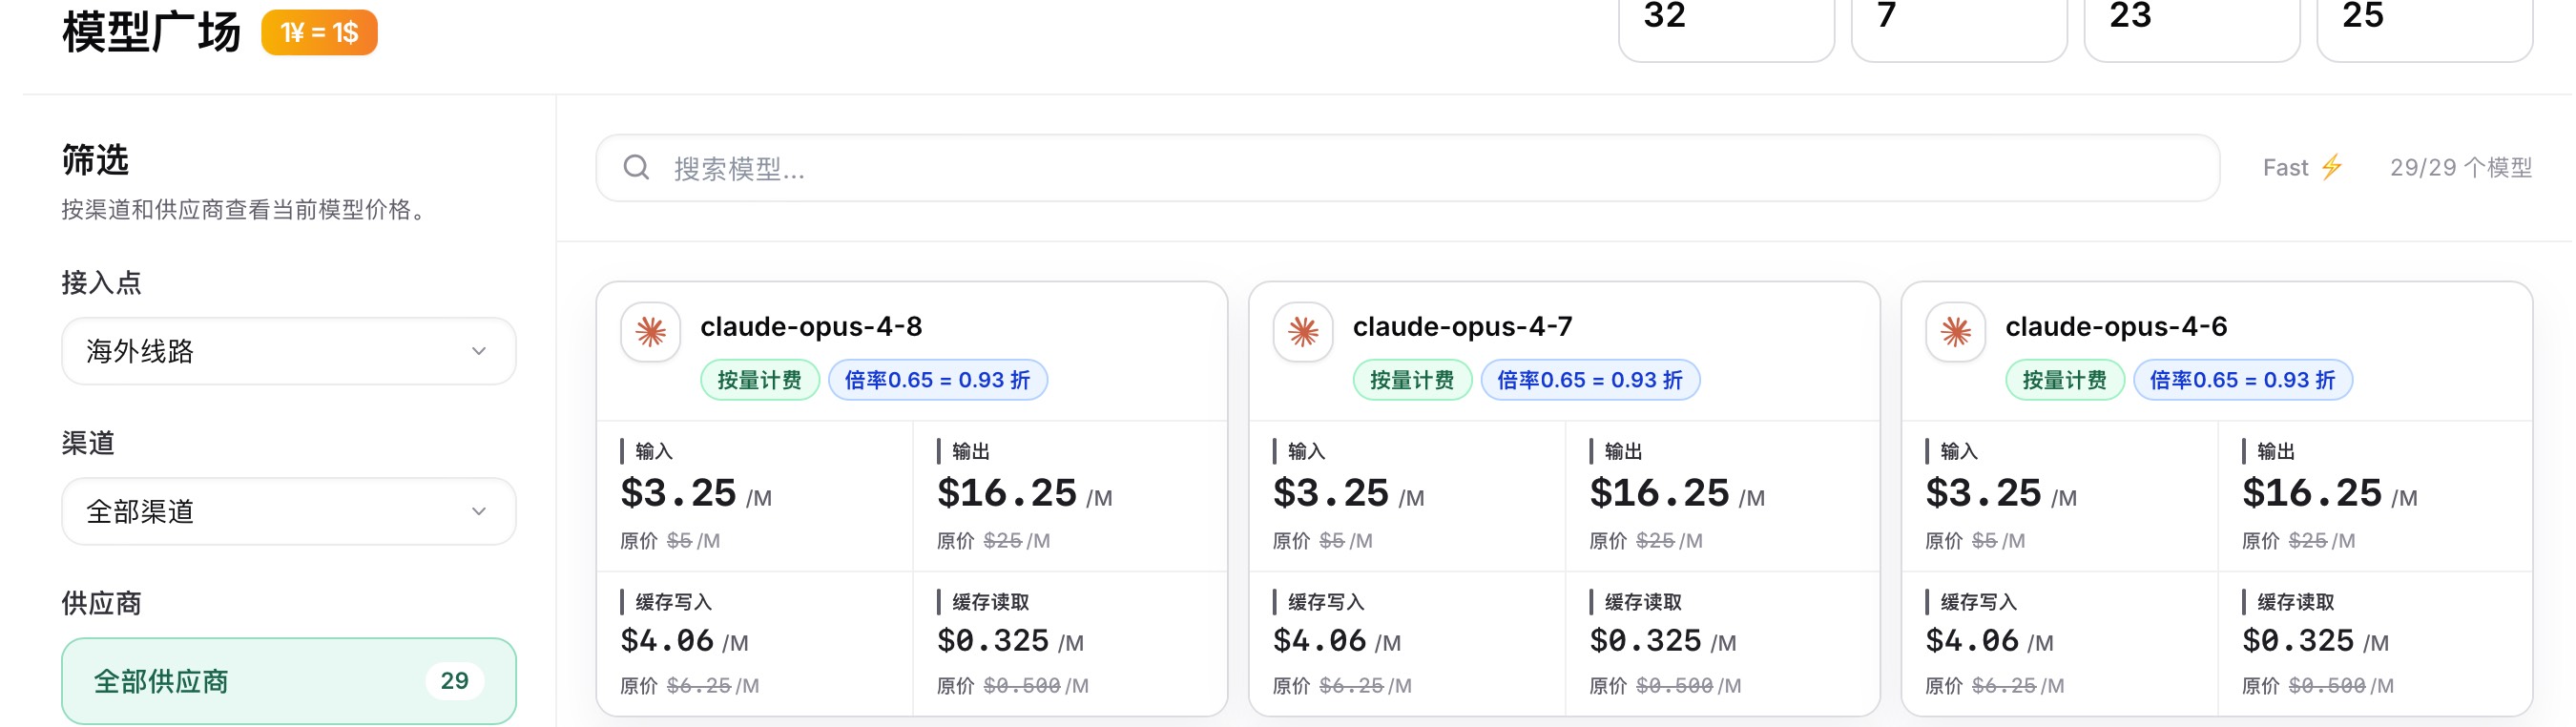Click claude-opus-4-8 original input price $5
2576x727 pixels.
click(679, 541)
